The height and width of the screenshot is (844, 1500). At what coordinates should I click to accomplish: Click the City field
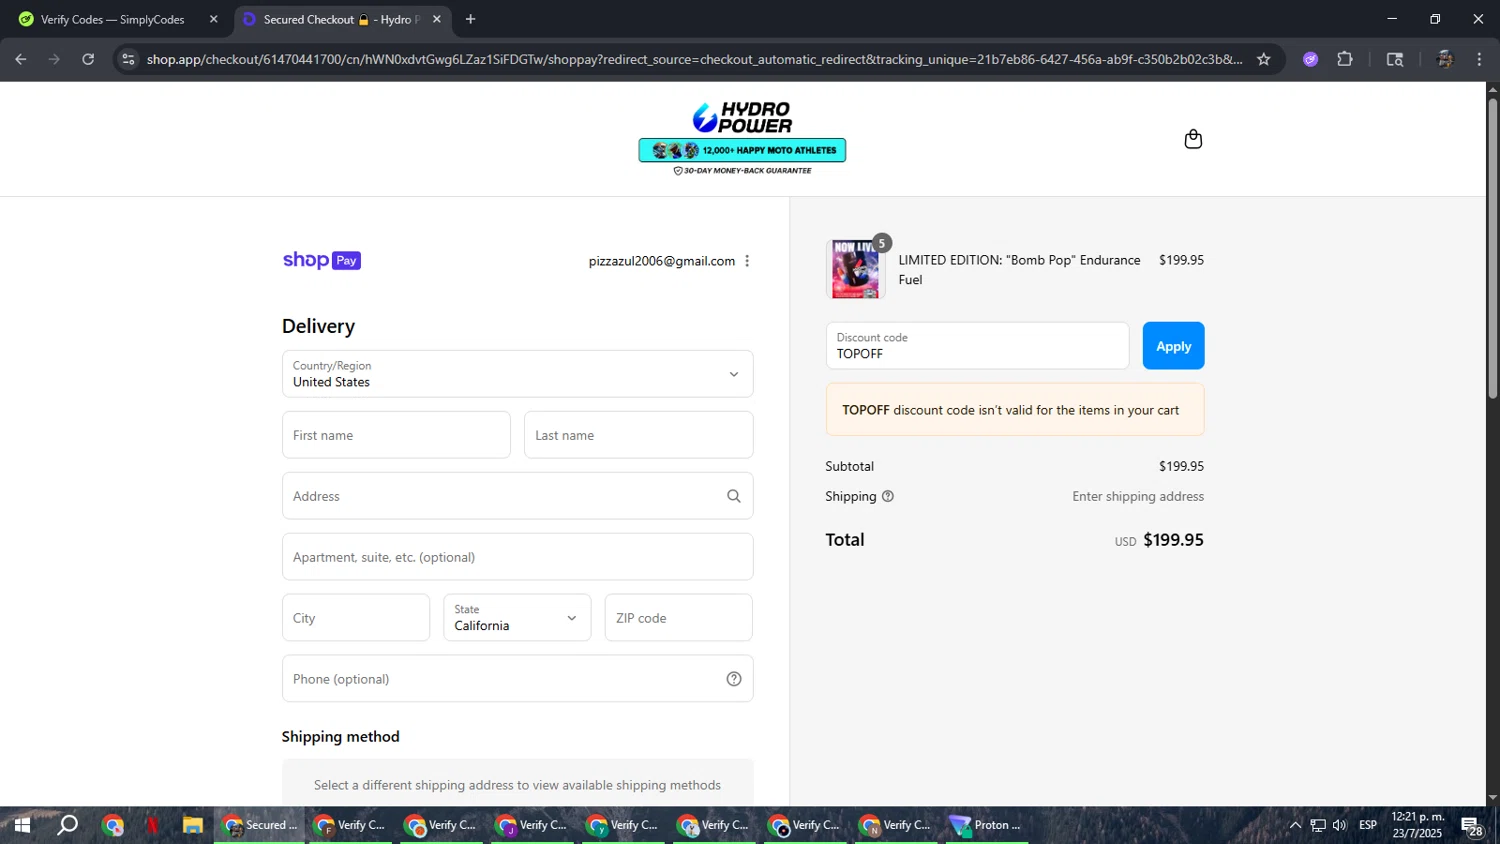(x=356, y=618)
